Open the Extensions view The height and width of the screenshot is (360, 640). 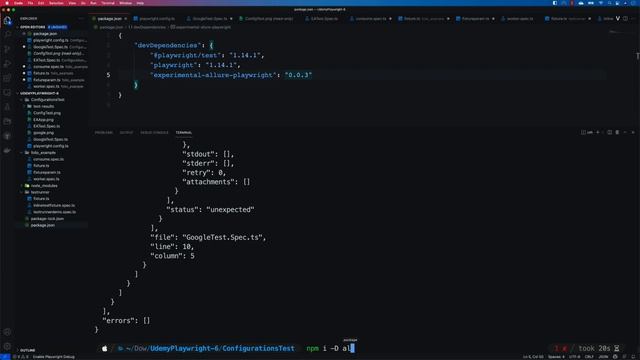tap(7, 78)
